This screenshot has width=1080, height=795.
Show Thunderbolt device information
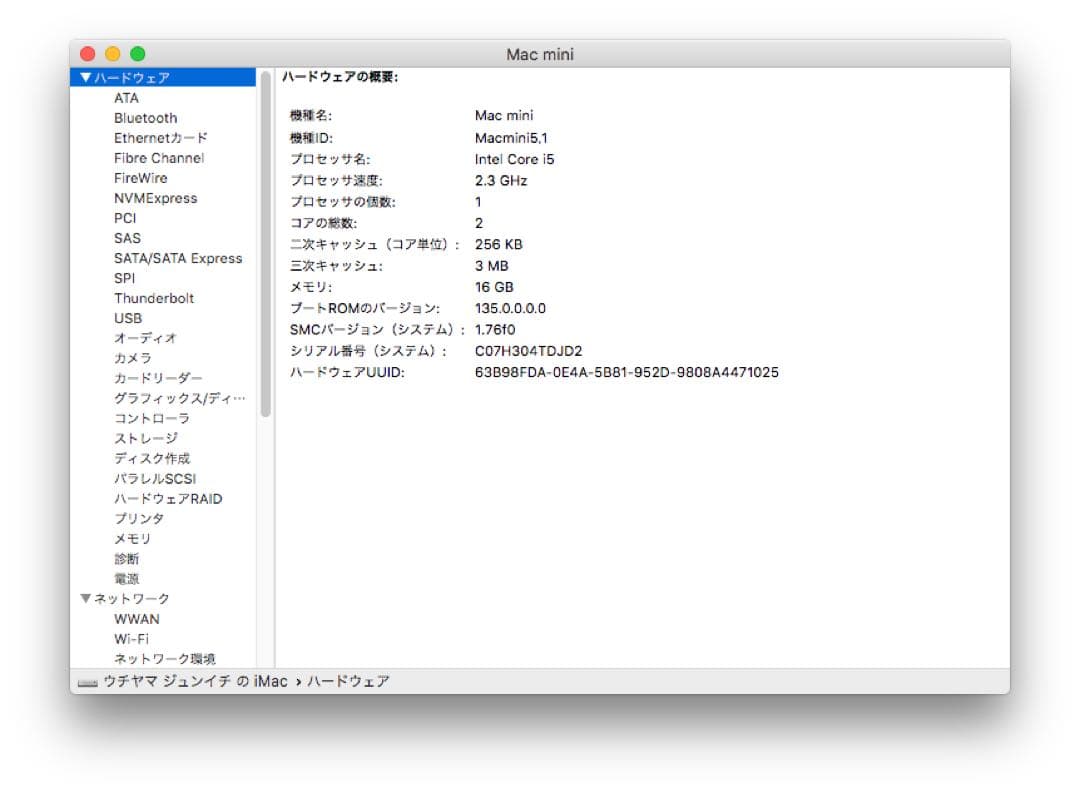click(154, 298)
